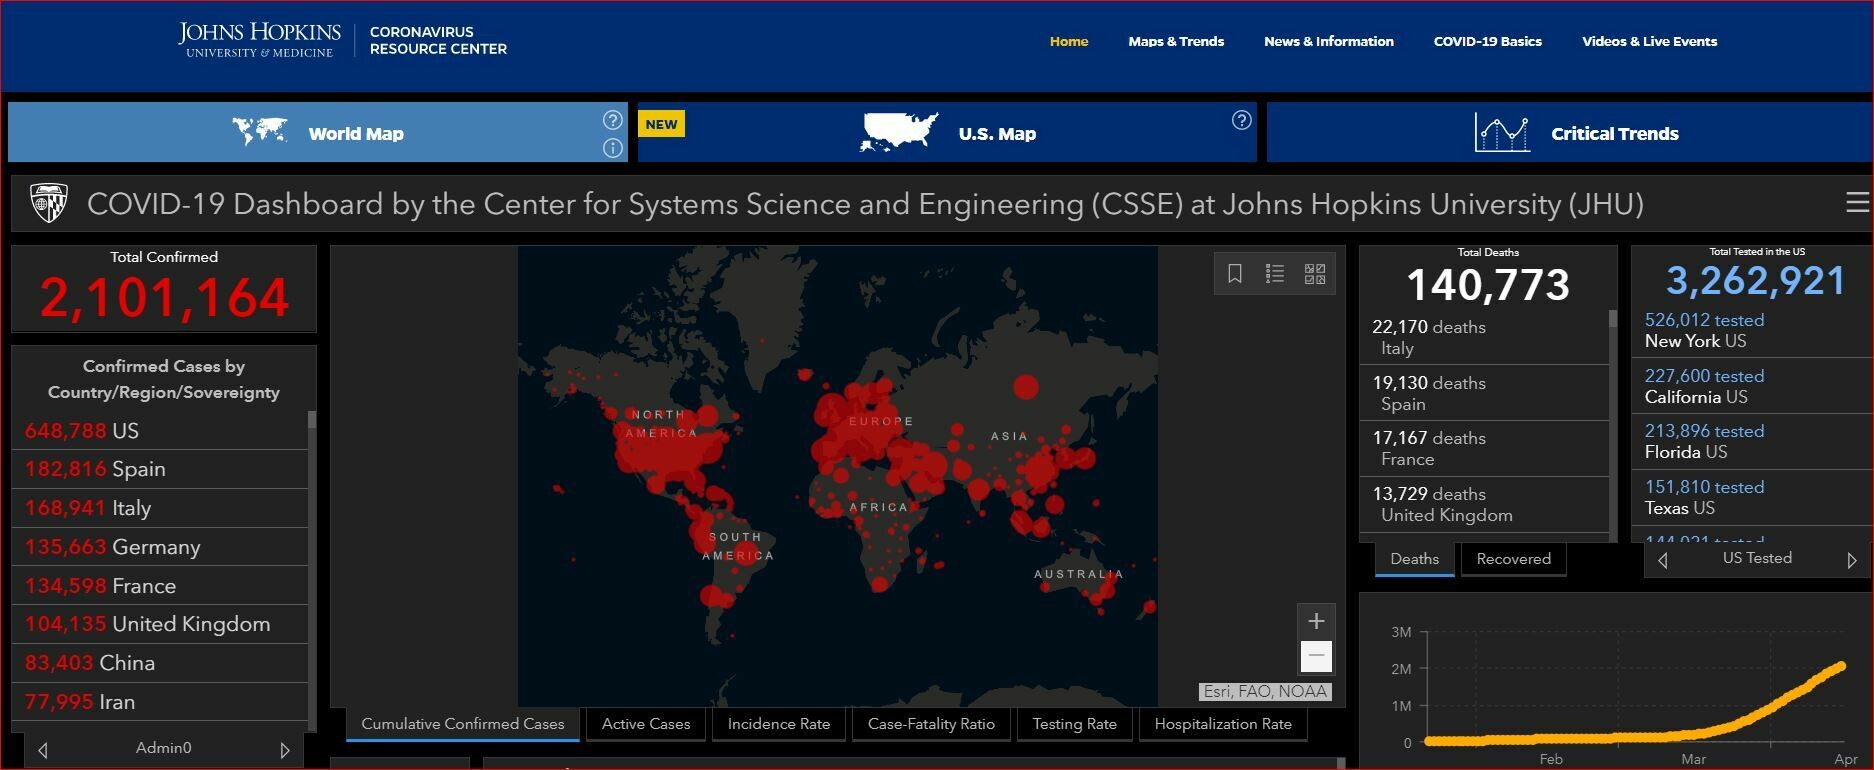
Task: Click the bookmark icon on the map
Action: point(1235,274)
